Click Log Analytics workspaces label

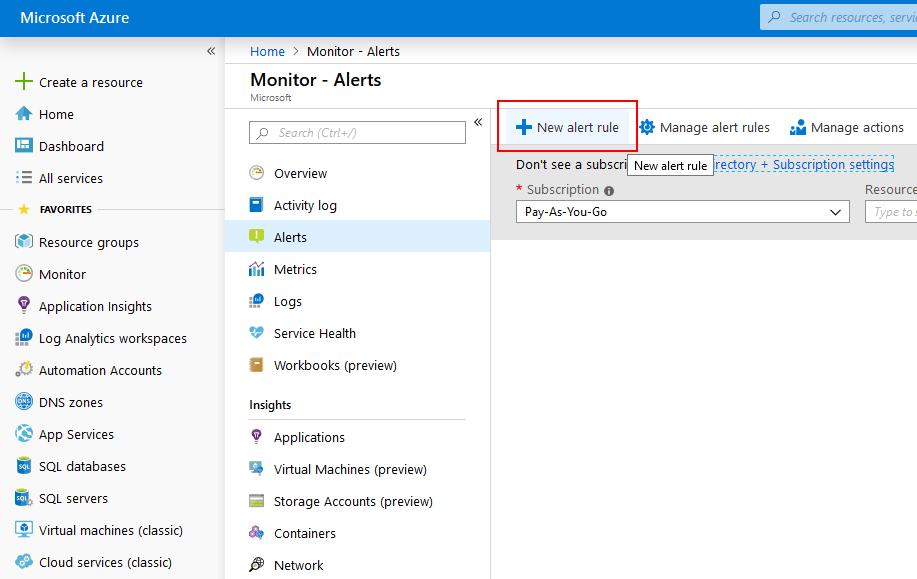click(113, 338)
